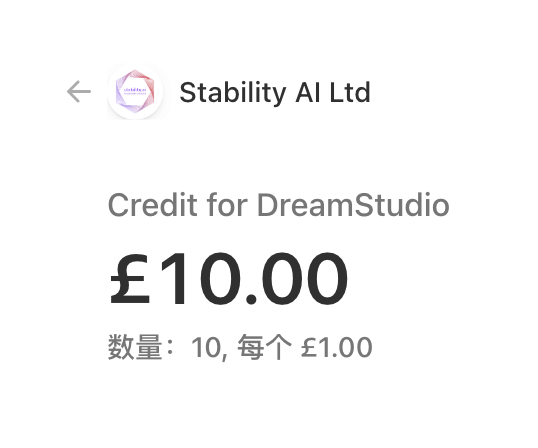Pick the word for in product title
The width and height of the screenshot is (538, 448).
[x=227, y=205]
